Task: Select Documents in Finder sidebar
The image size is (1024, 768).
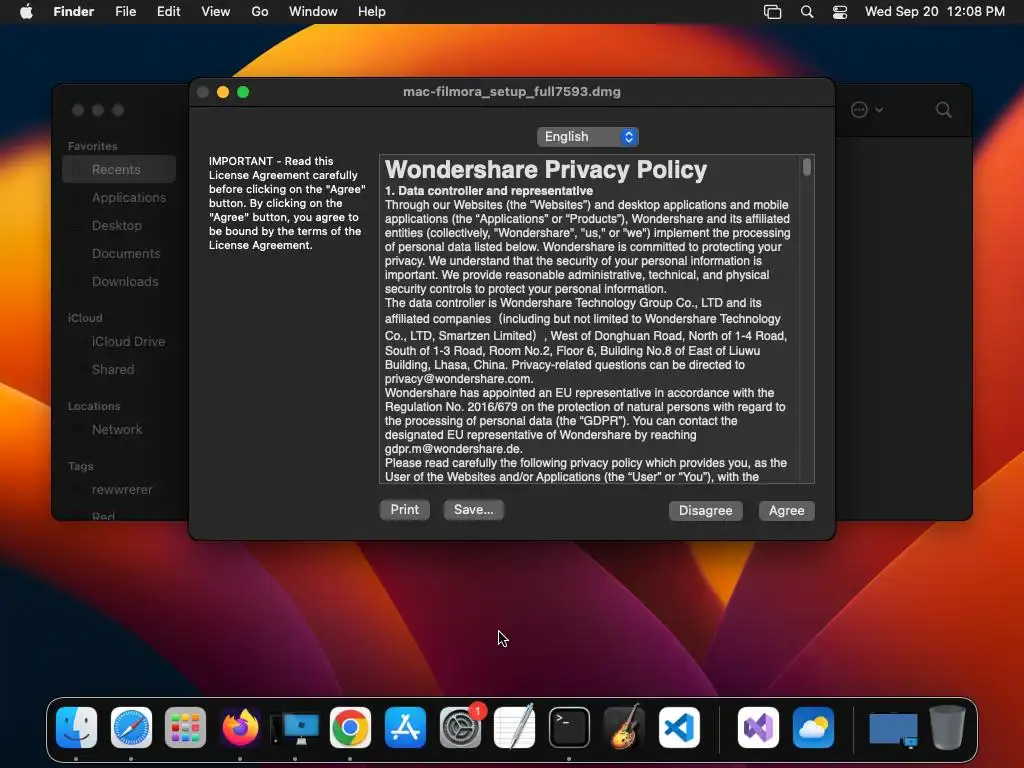Action: [x=119, y=253]
